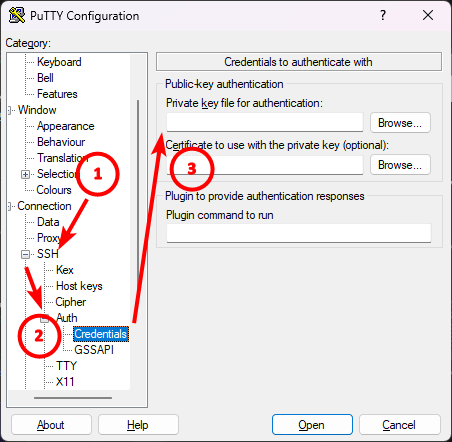The image size is (452, 442).
Task: Go to Host keys settings
Action: click(x=79, y=286)
